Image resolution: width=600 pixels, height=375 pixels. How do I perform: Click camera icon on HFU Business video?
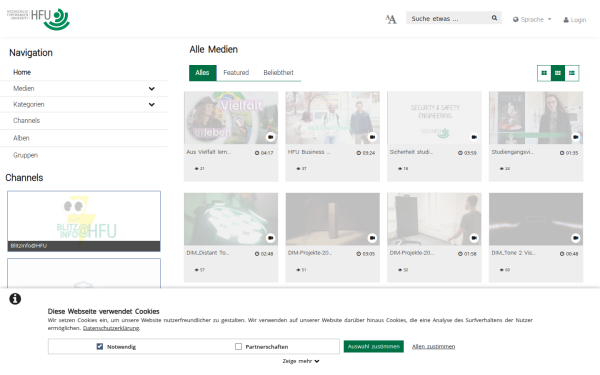coord(372,137)
